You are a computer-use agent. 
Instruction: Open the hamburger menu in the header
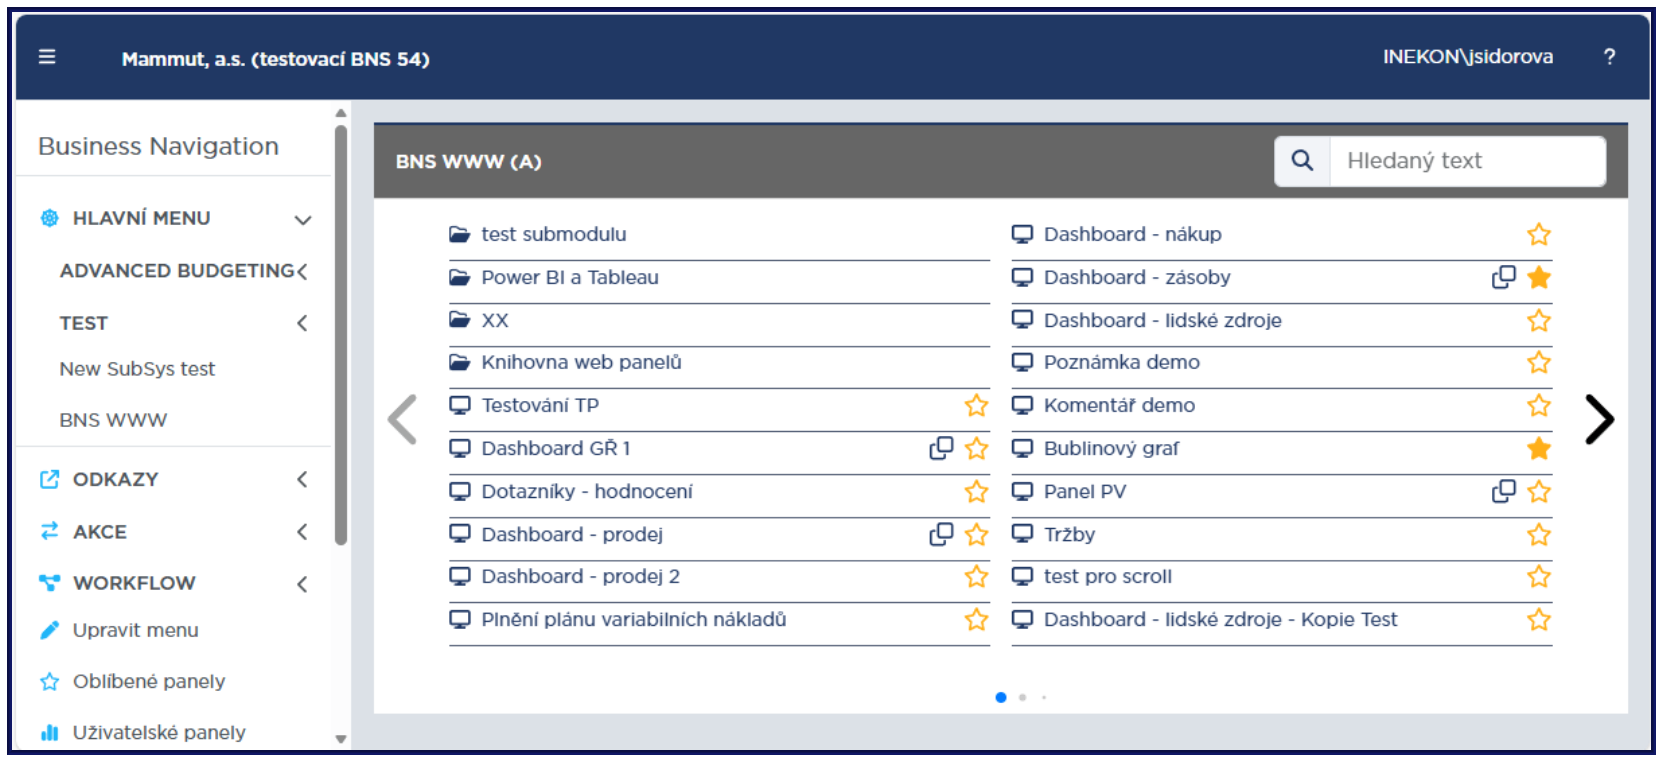coord(47,57)
